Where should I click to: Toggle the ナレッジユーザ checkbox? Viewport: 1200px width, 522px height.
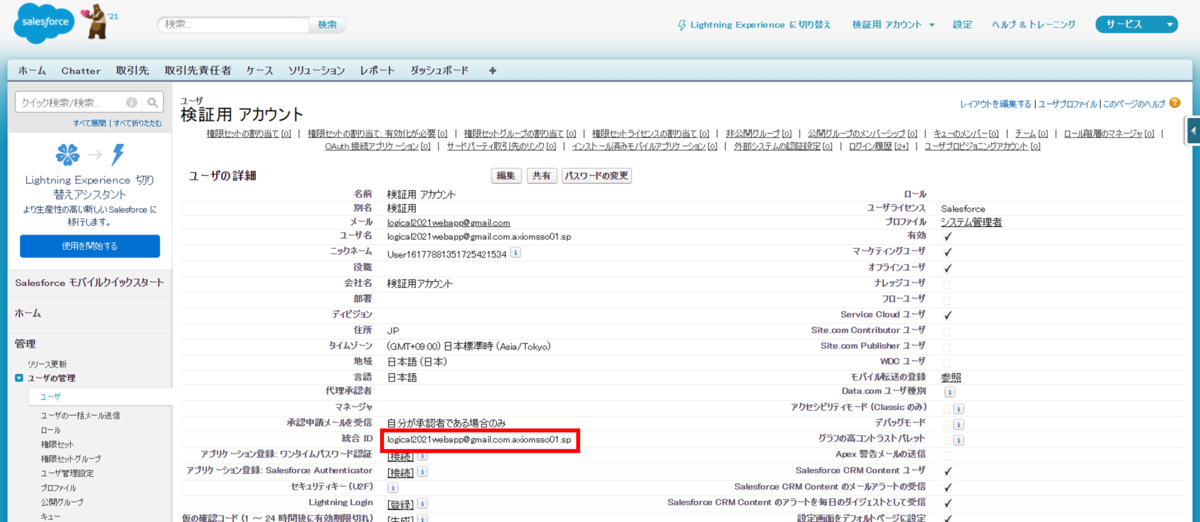point(947,284)
